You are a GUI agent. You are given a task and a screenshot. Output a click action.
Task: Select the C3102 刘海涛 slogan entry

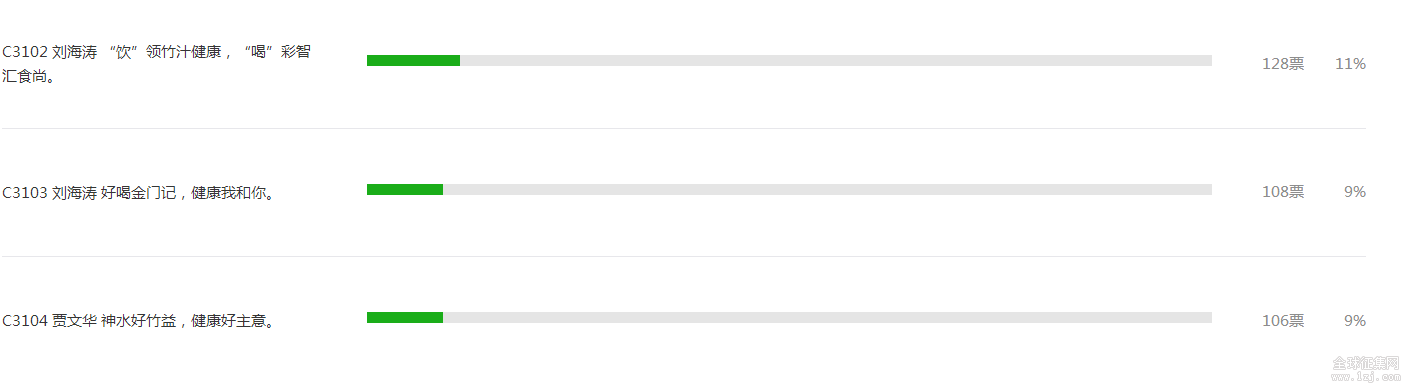156,64
